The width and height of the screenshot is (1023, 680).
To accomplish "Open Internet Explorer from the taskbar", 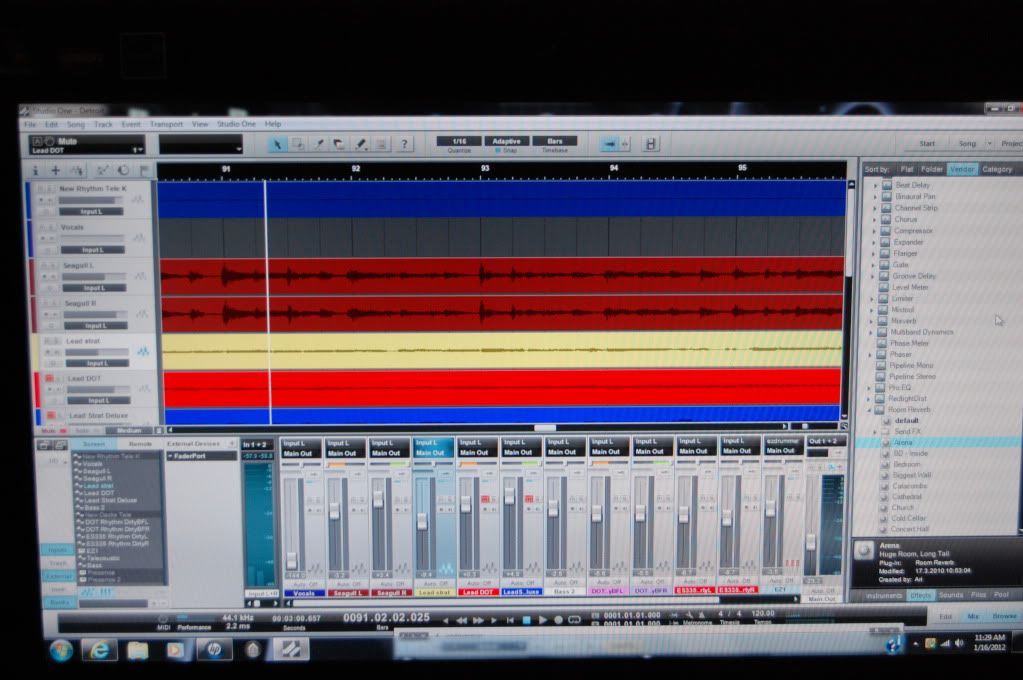I will [100, 649].
